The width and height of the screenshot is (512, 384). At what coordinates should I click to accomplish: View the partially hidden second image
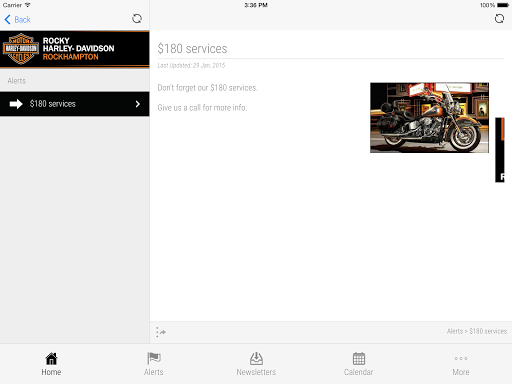[x=500, y=150]
